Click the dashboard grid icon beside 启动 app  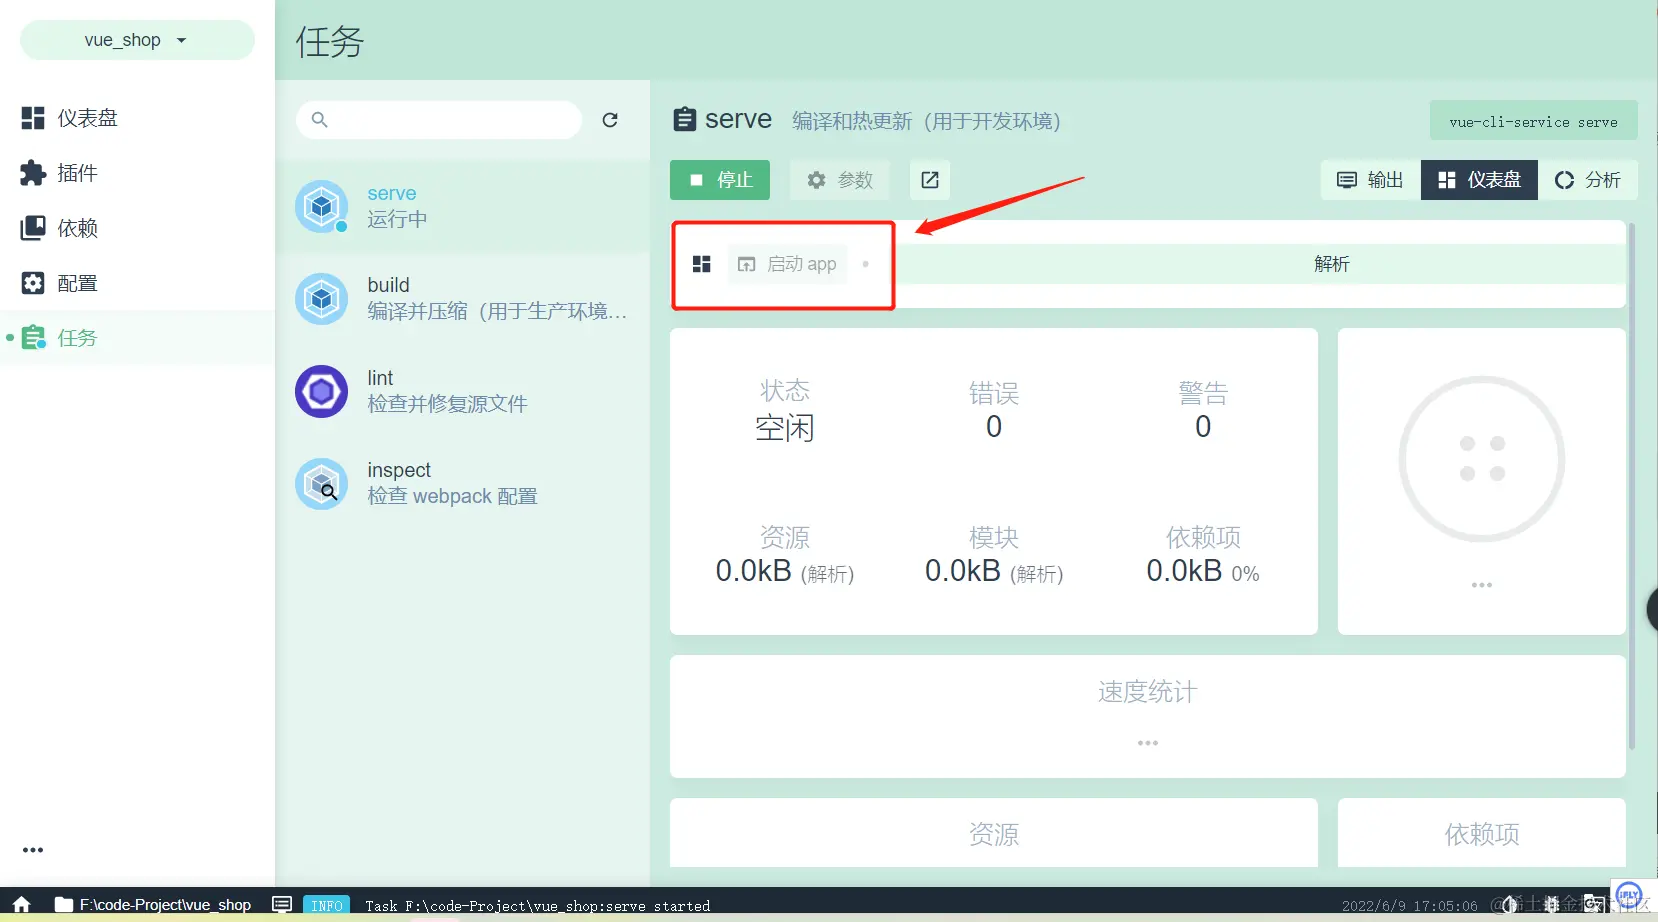coord(702,264)
